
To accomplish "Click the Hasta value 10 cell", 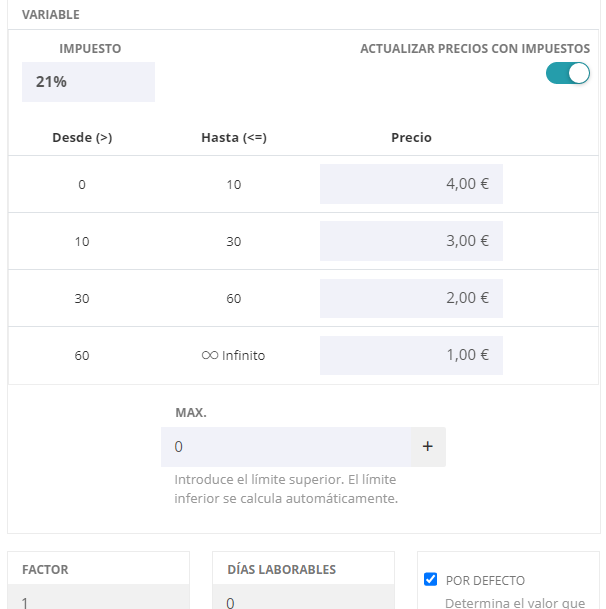I will [x=233, y=185].
